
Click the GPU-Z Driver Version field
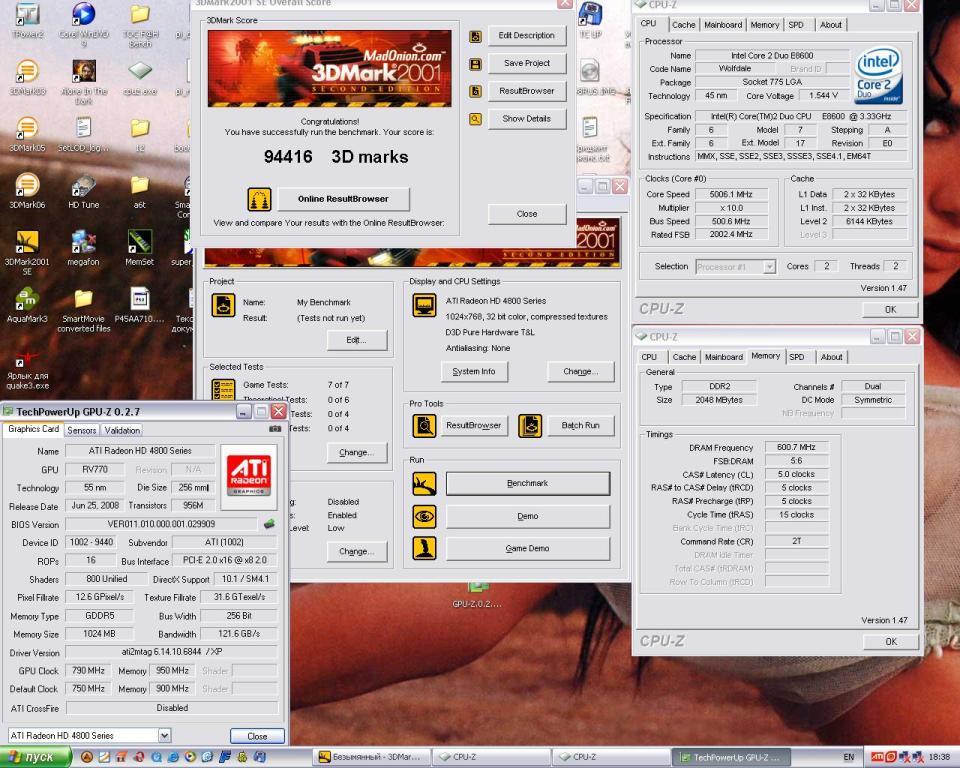pyautogui.click(x=171, y=652)
